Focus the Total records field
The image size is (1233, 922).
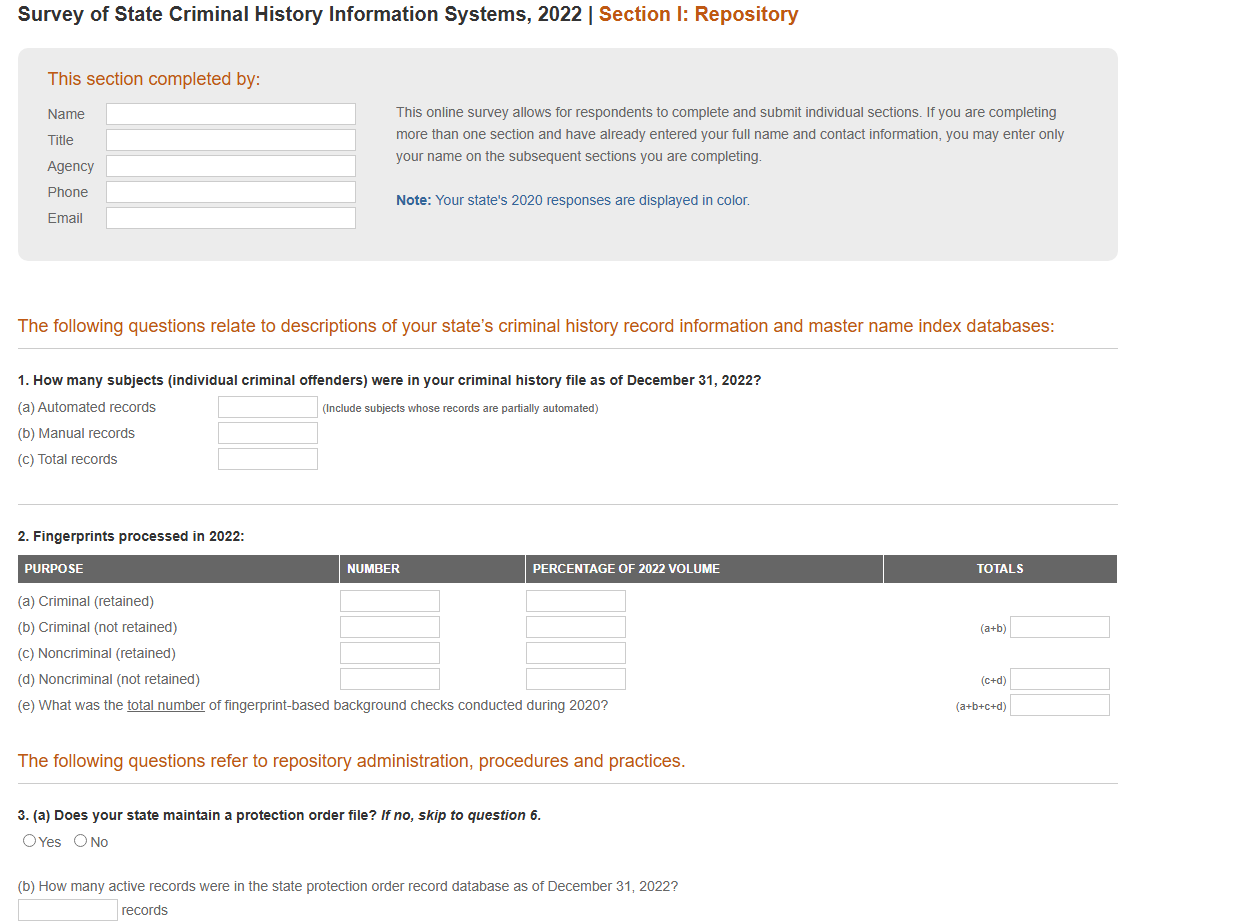268,459
